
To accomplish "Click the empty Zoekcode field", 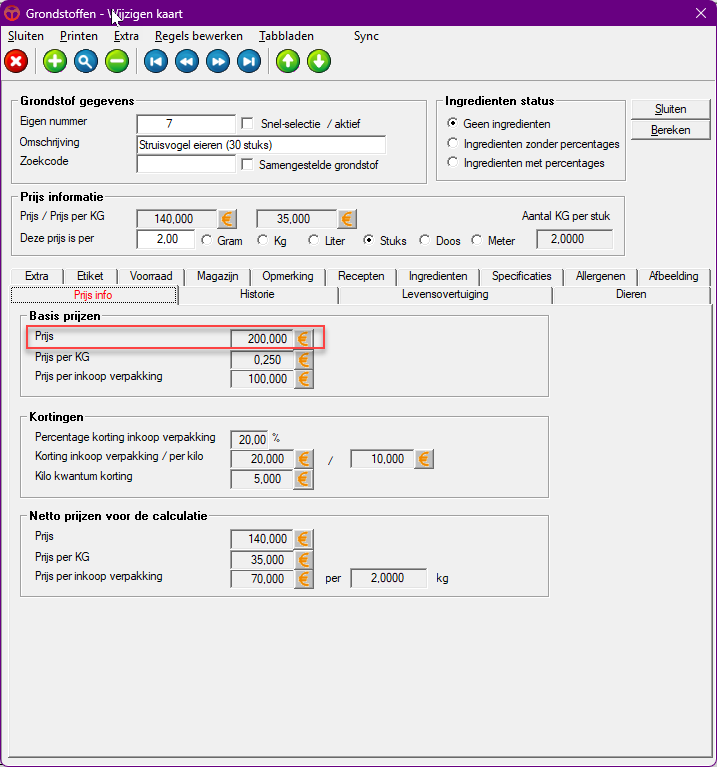I will click(186, 164).
